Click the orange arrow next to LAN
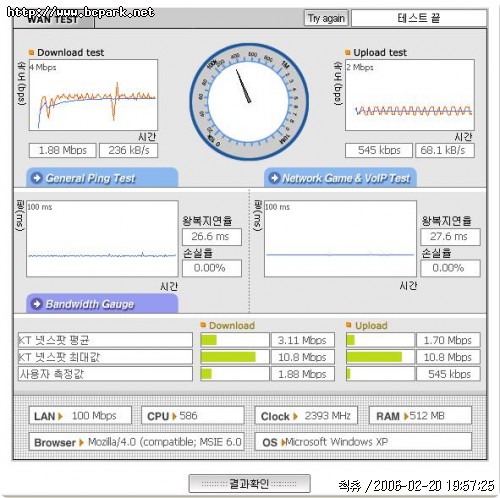 60,416
